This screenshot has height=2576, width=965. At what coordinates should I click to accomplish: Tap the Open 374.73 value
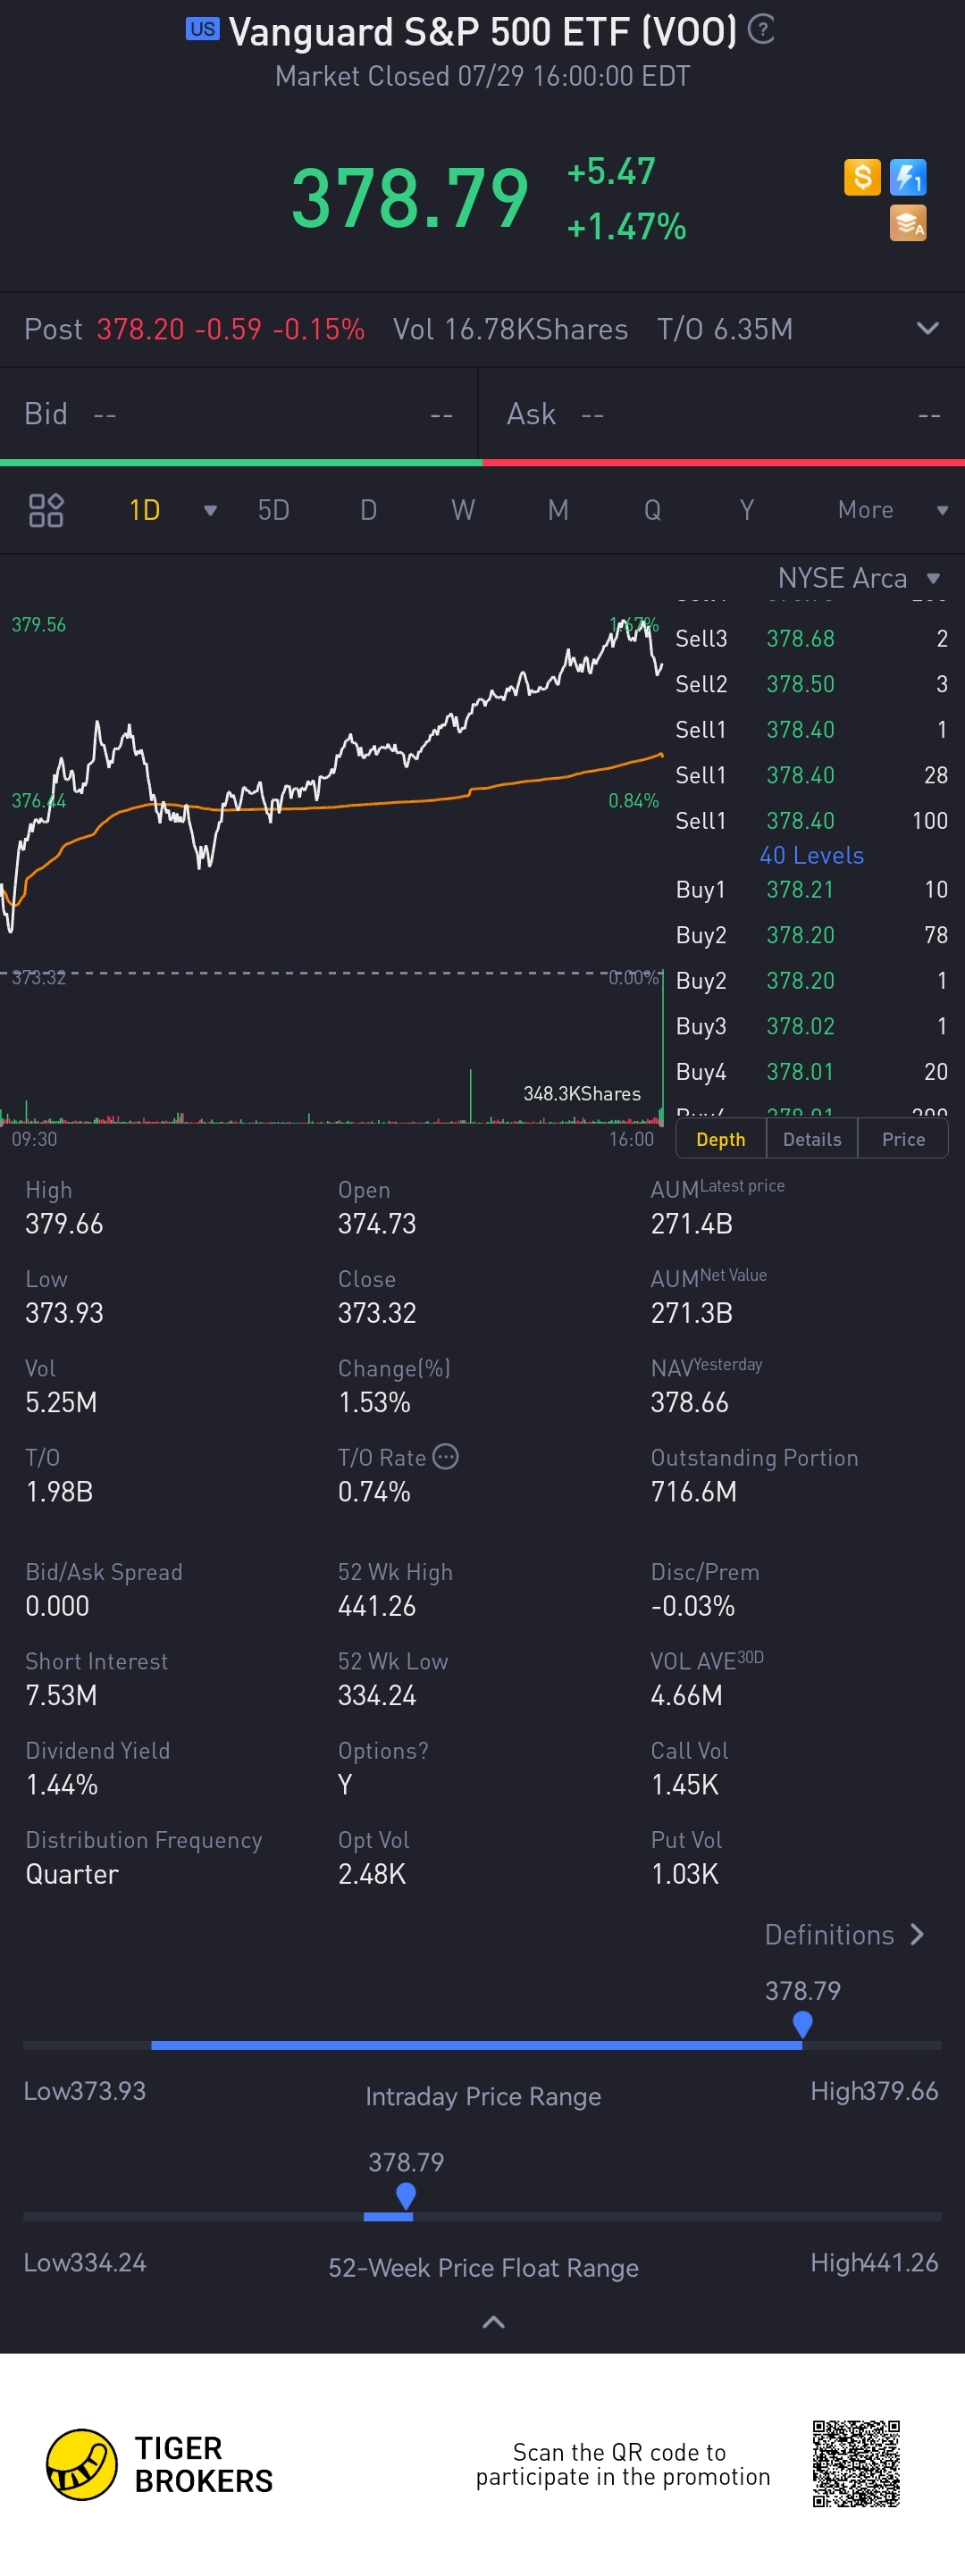pyautogui.click(x=377, y=1223)
